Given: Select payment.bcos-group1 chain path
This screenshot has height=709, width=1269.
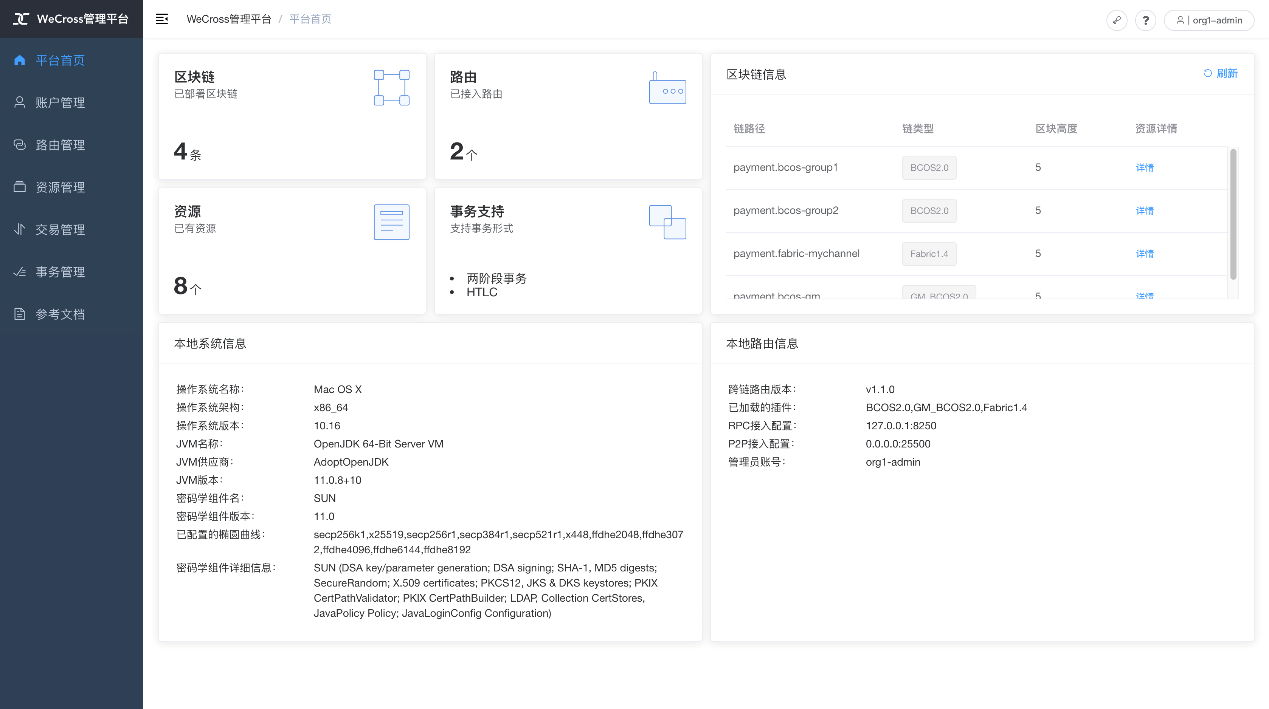Looking at the screenshot, I should coord(786,168).
